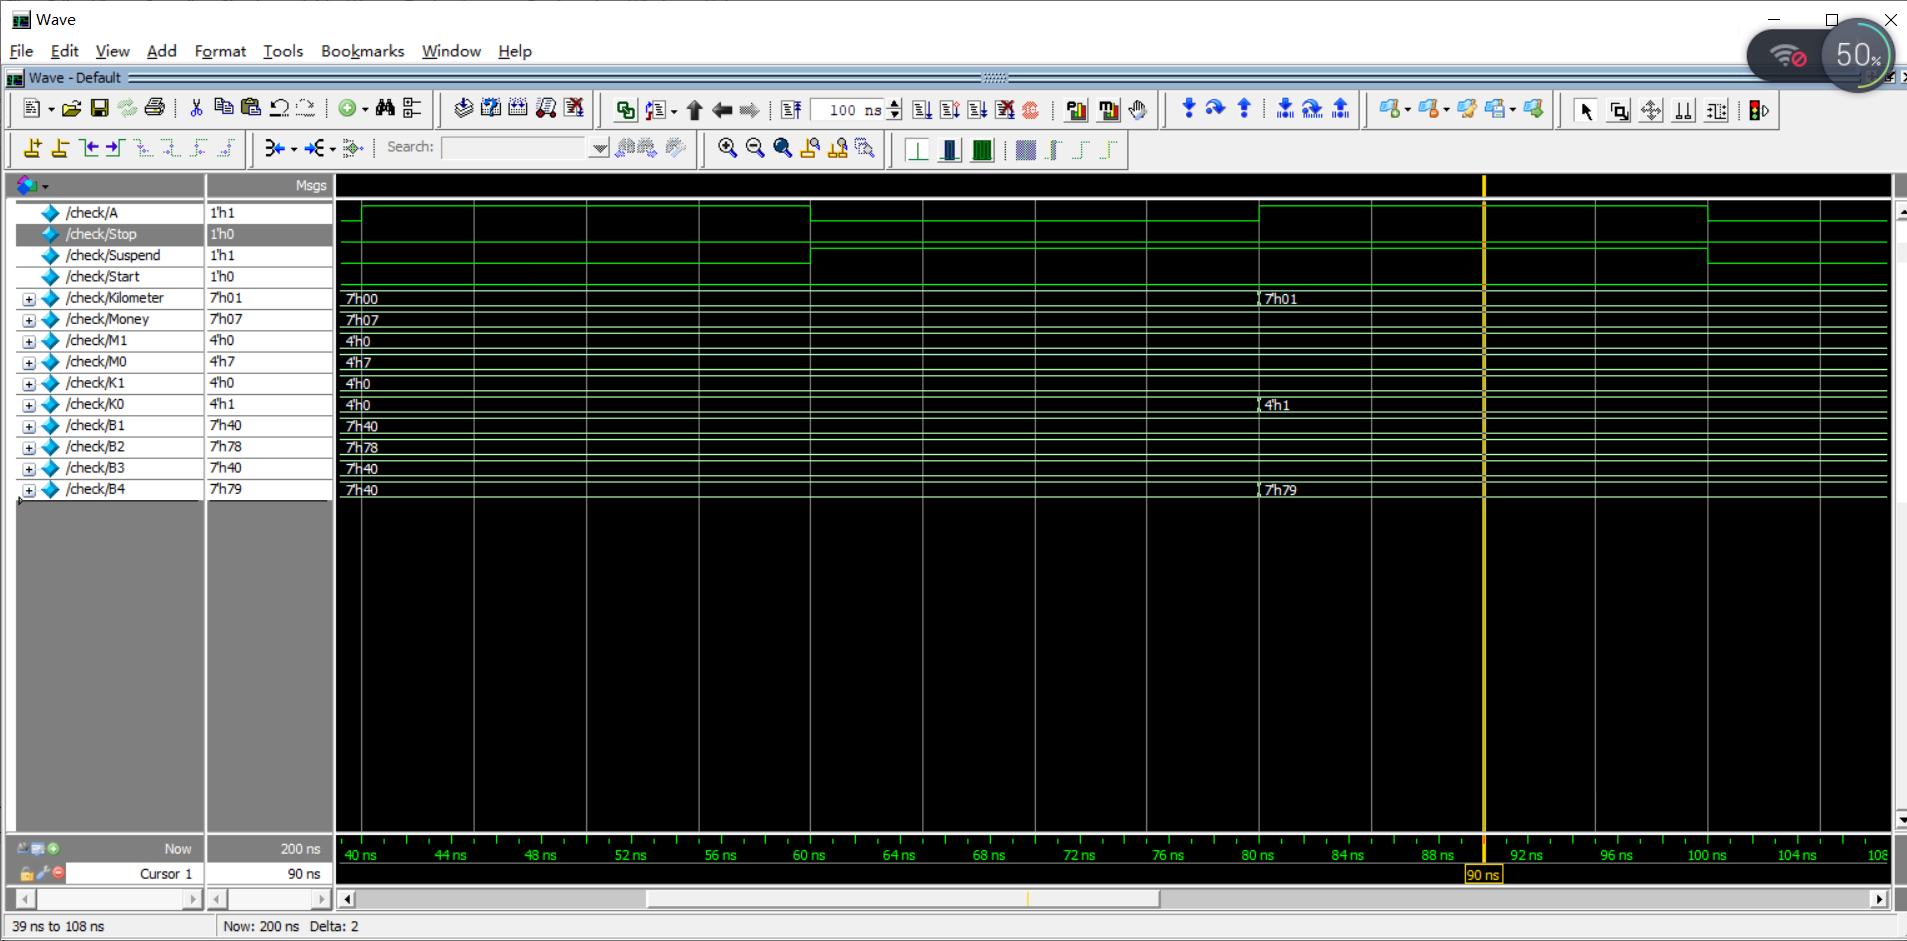The width and height of the screenshot is (1907, 941).
Task: Save the wave format with the floppy icon
Action: [x=99, y=109]
